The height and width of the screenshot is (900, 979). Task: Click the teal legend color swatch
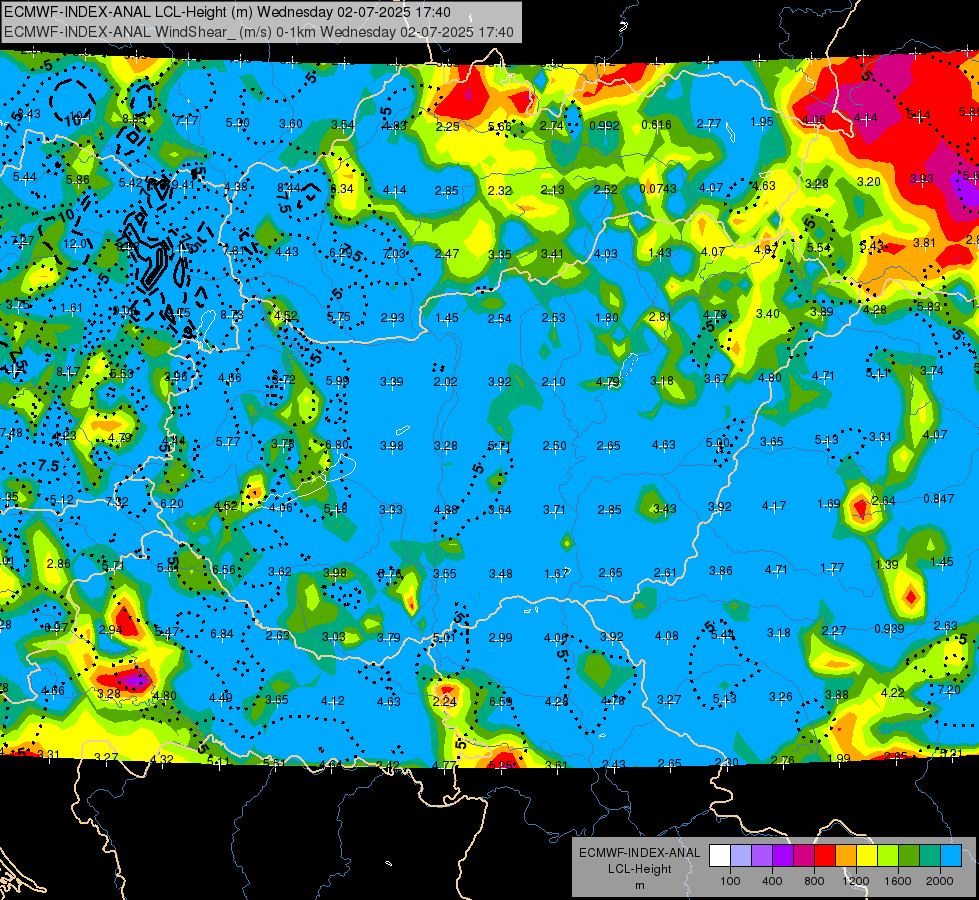coord(929,856)
